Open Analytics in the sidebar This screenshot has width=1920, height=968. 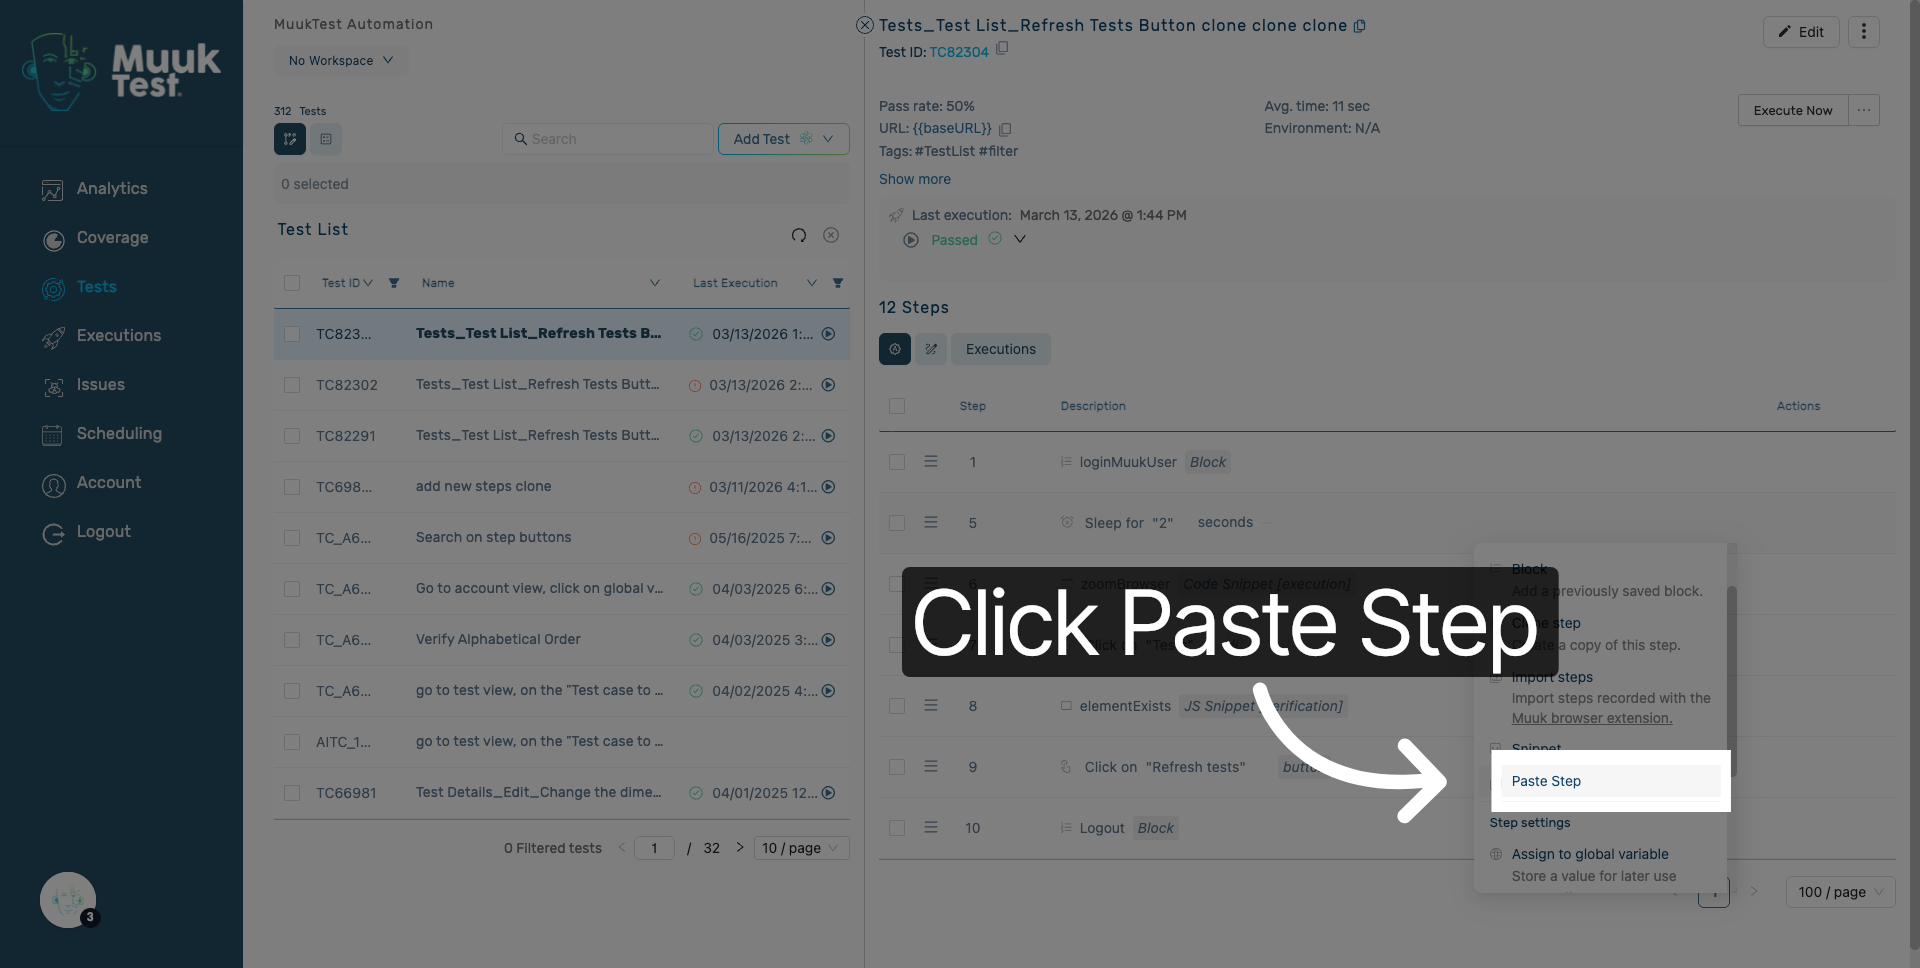pyautogui.click(x=94, y=189)
